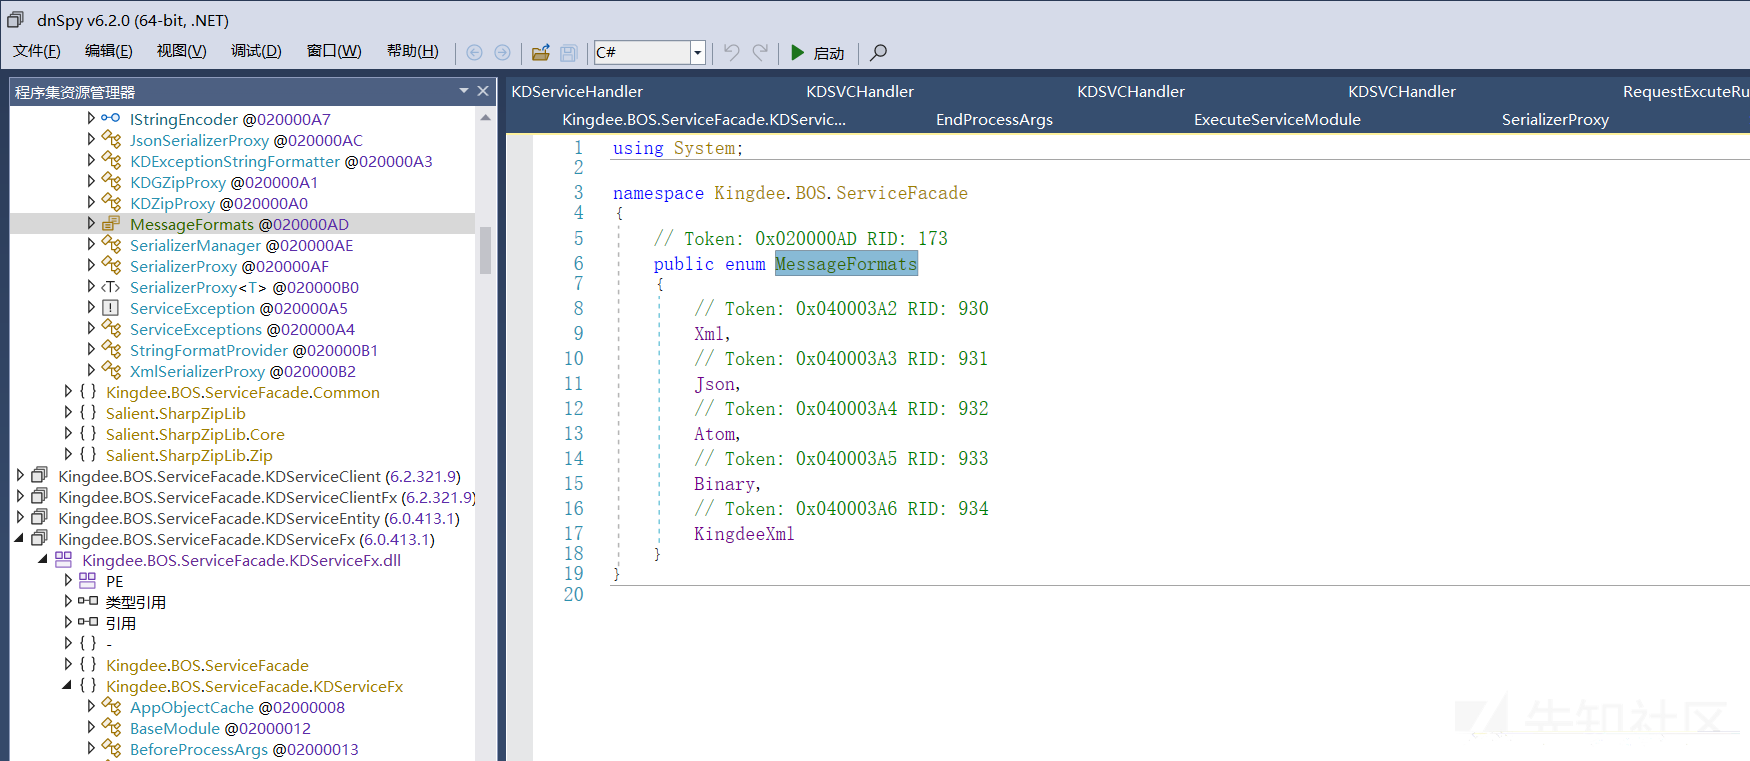This screenshot has width=1750, height=761.
Task: Click the undo toolbar icon
Action: [x=732, y=52]
